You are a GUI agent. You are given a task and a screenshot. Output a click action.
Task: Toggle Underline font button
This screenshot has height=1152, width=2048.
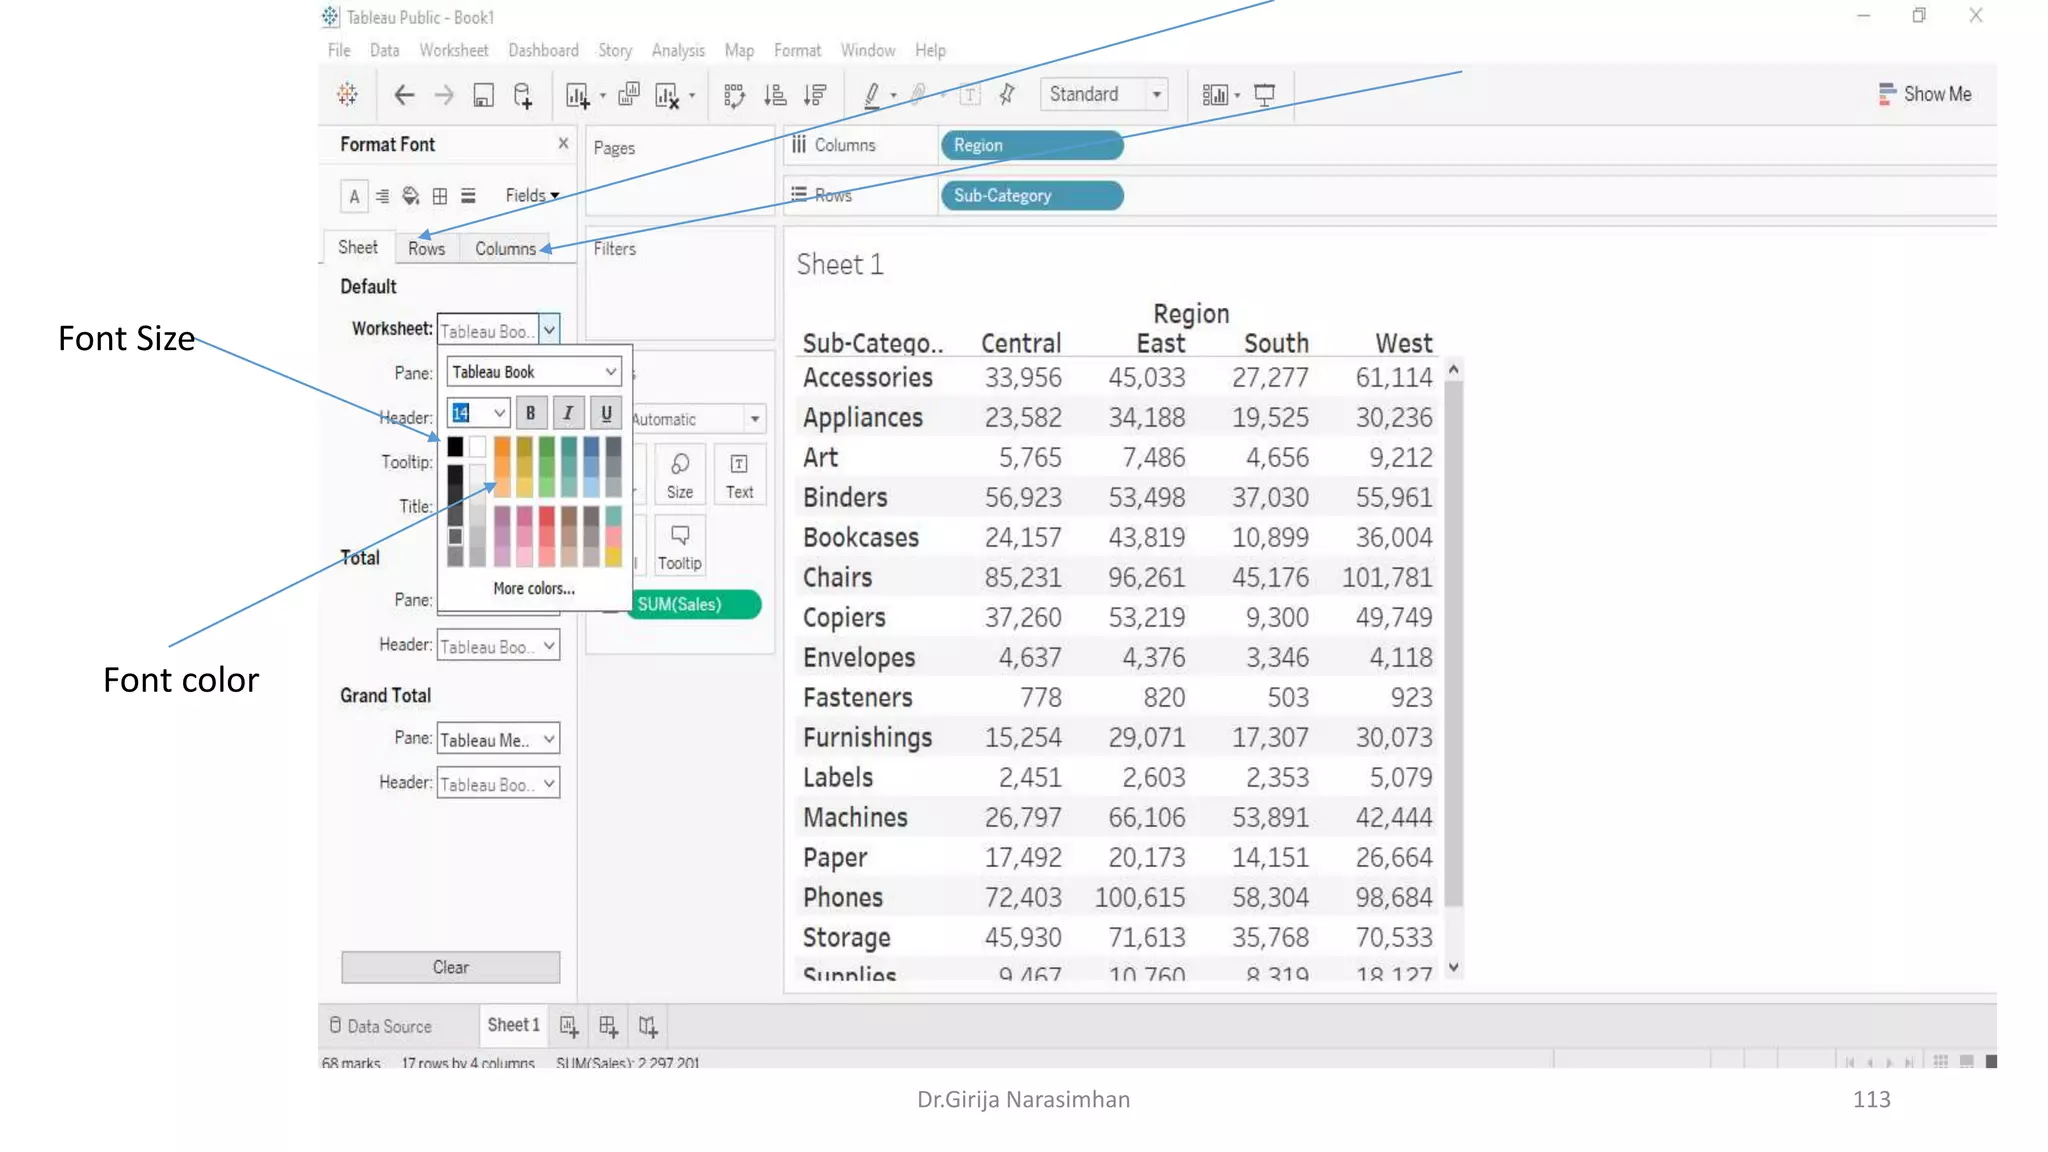606,413
